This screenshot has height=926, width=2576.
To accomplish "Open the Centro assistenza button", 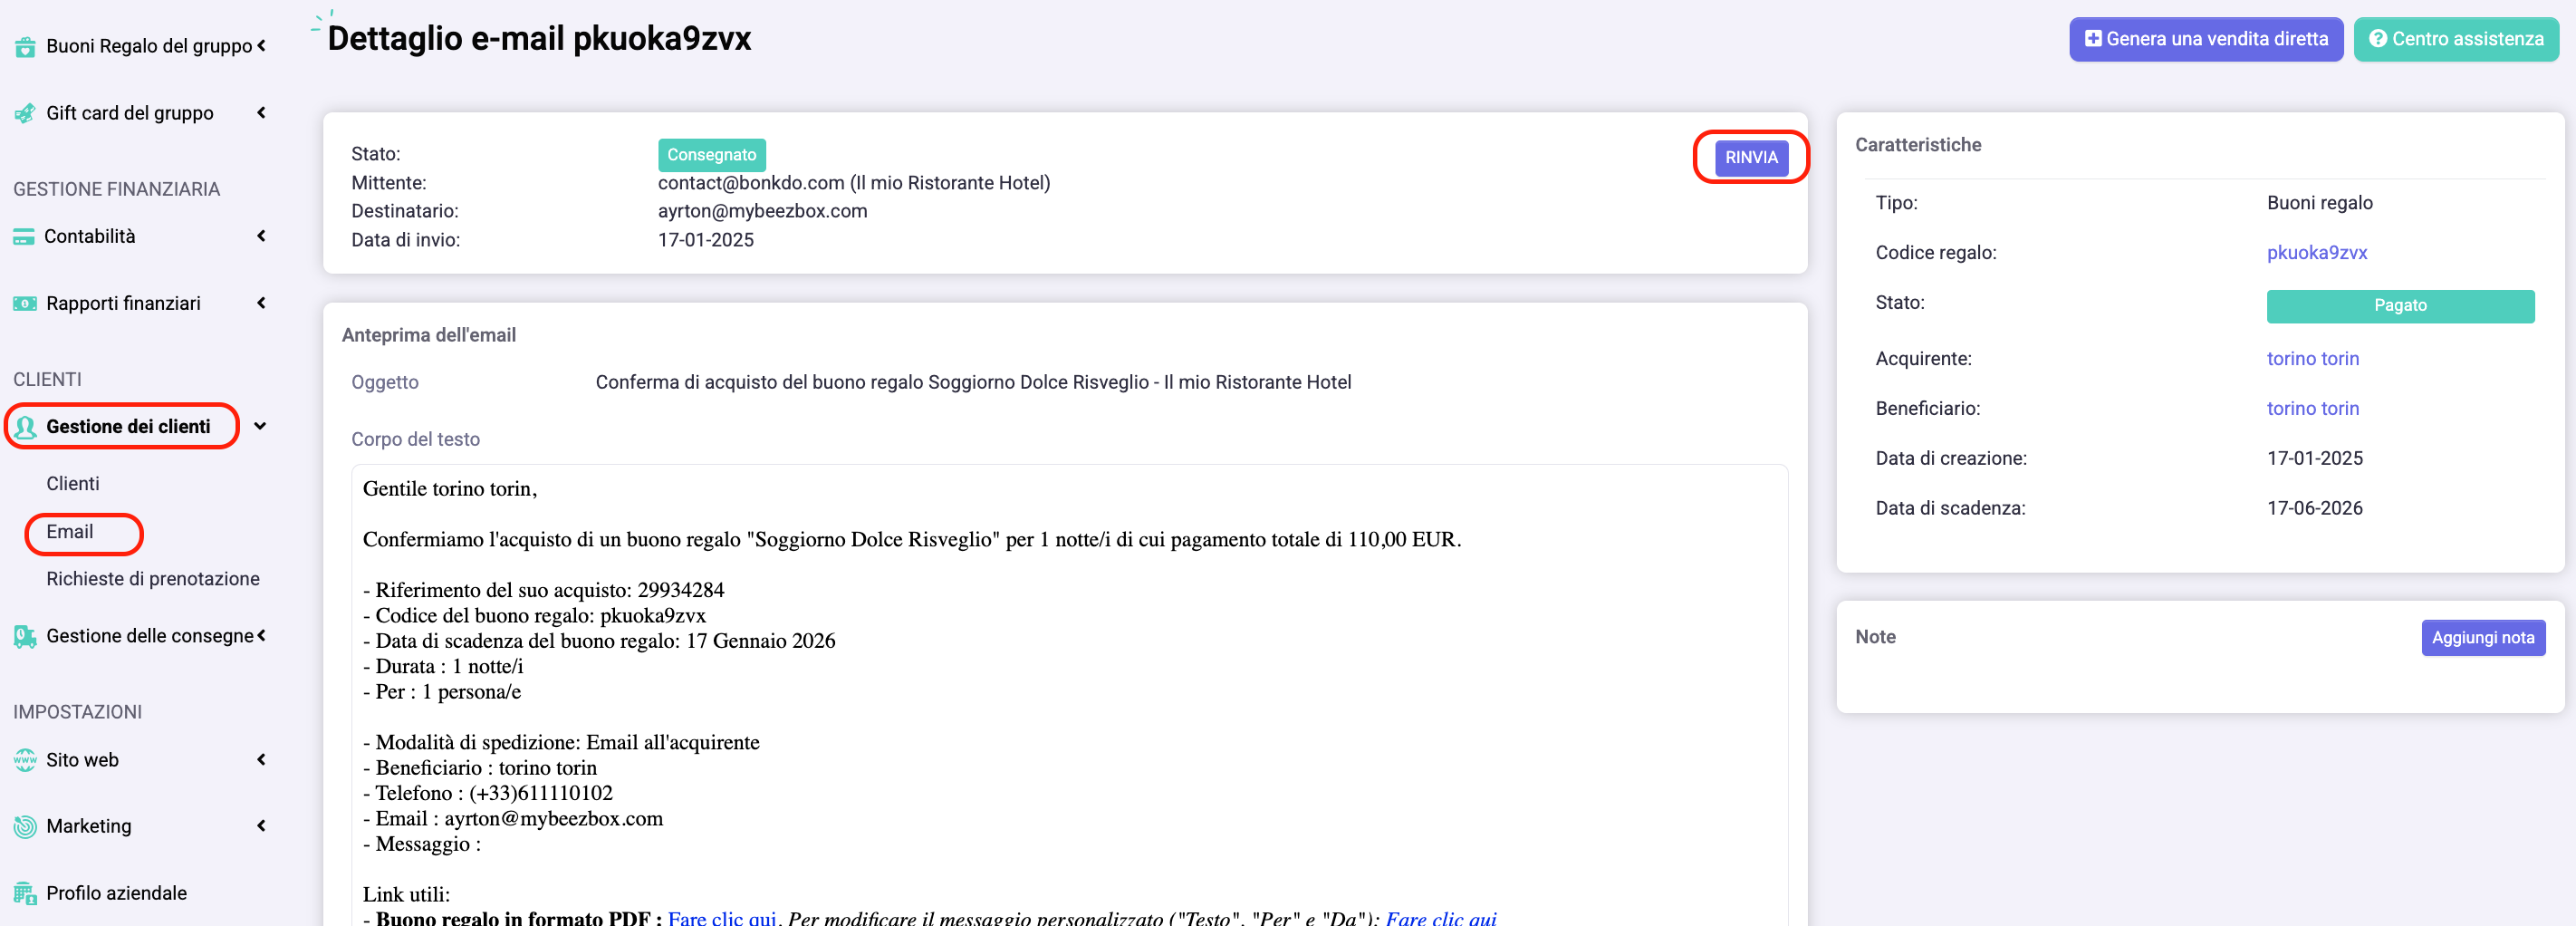I will click(2455, 39).
